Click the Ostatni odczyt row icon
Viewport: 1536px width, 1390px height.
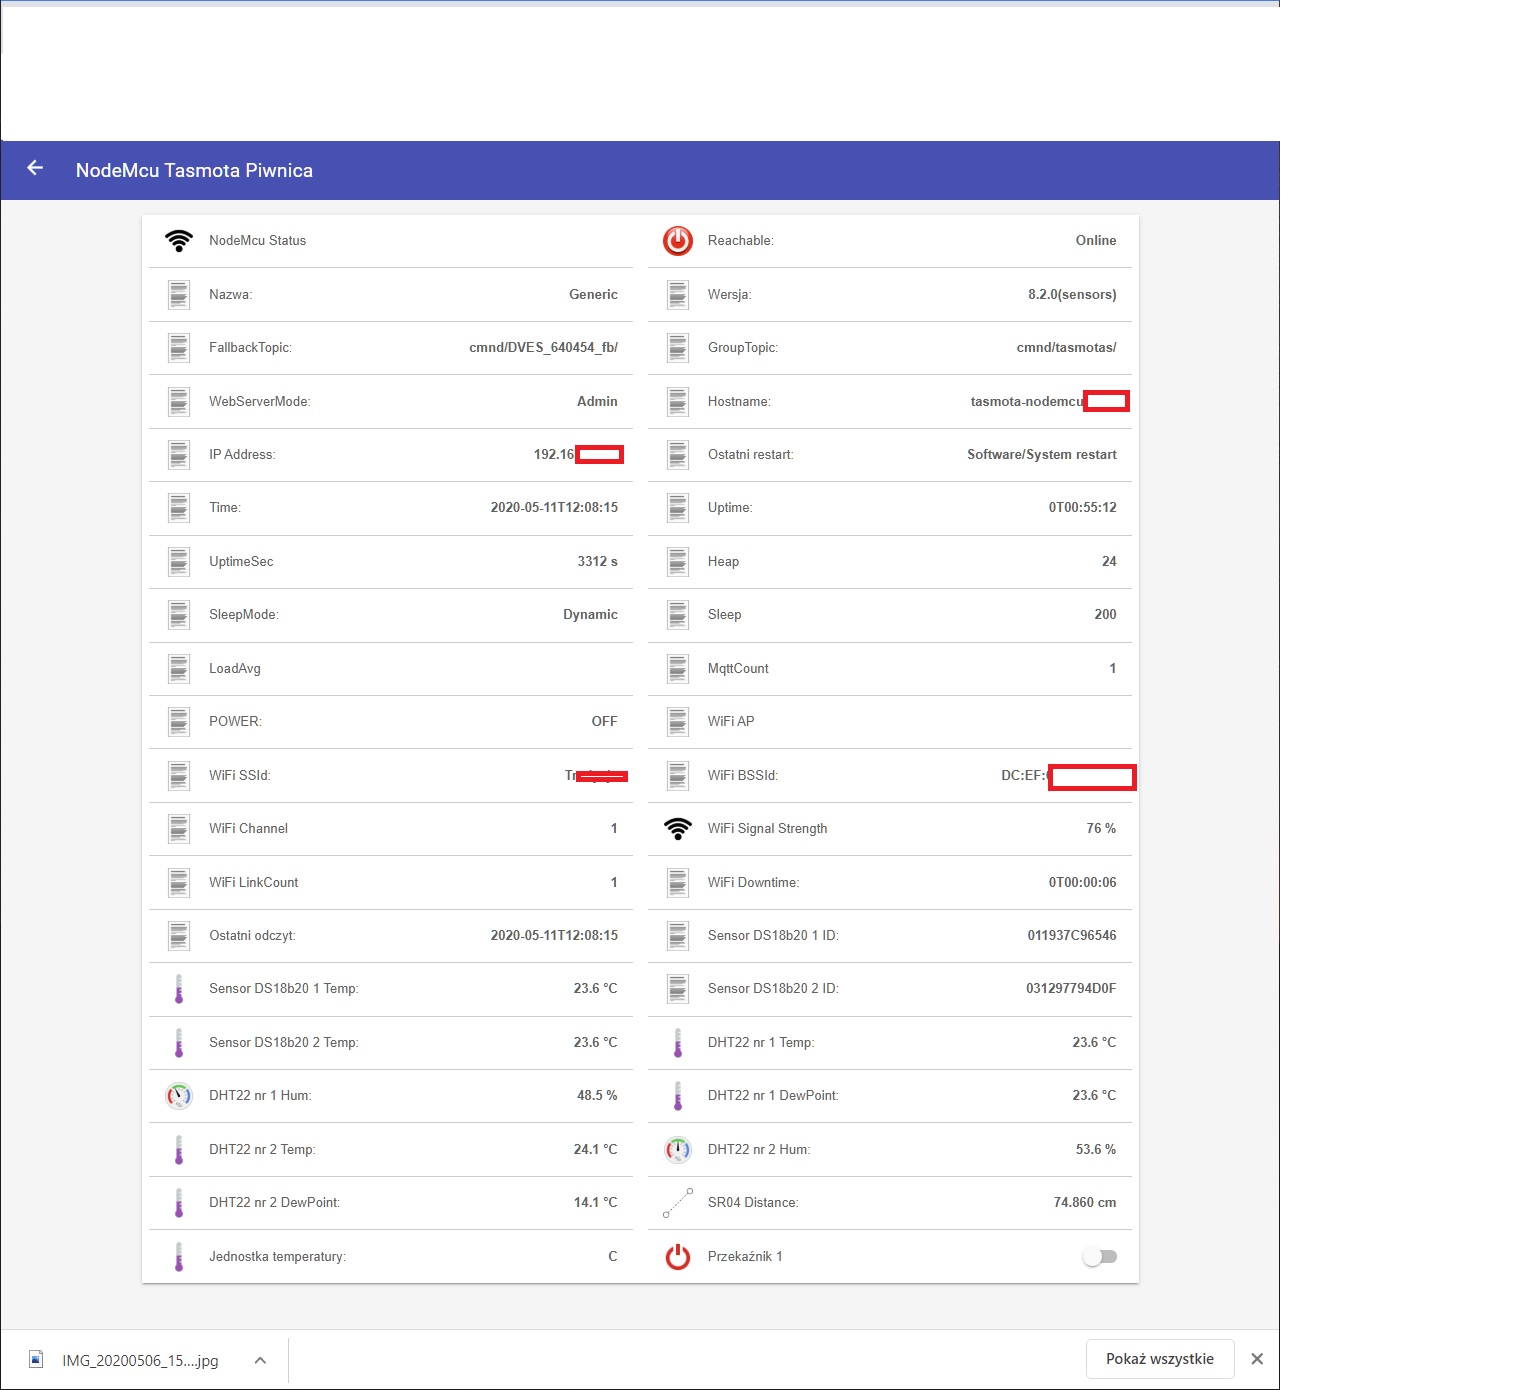click(x=179, y=936)
